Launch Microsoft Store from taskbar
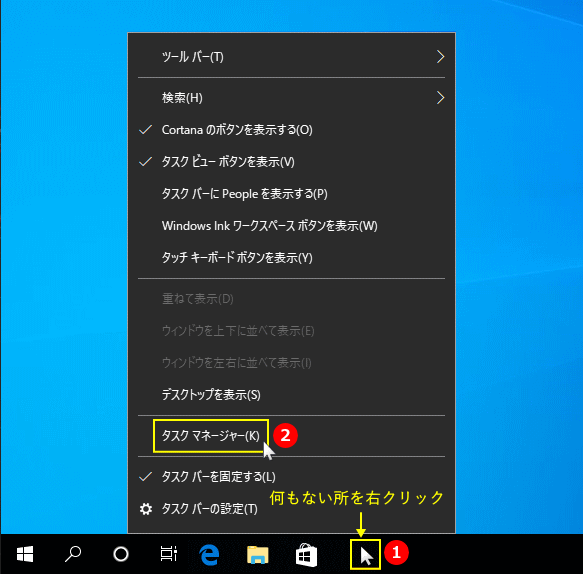583x574 pixels. coord(306,555)
